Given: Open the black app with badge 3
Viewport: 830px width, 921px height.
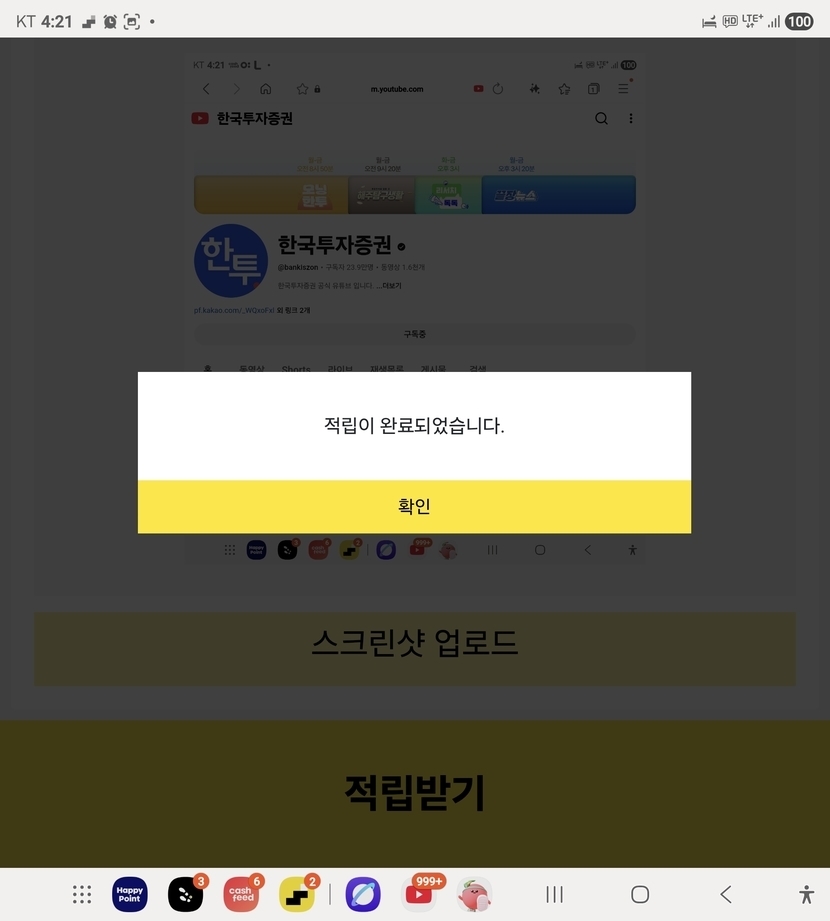Looking at the screenshot, I should click(186, 895).
